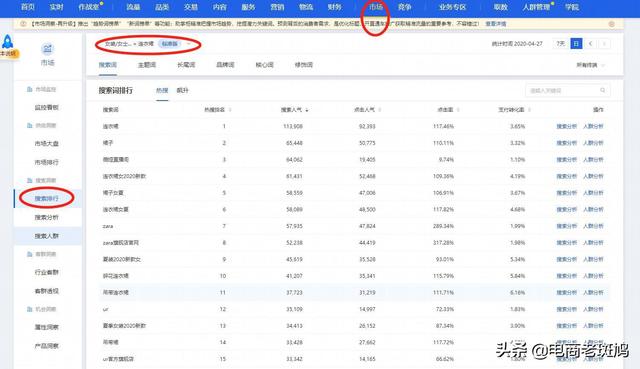Select the 热搜 ranking sub-tab
Image resolution: width=640 pixels, height=369 pixels.
(x=162, y=90)
